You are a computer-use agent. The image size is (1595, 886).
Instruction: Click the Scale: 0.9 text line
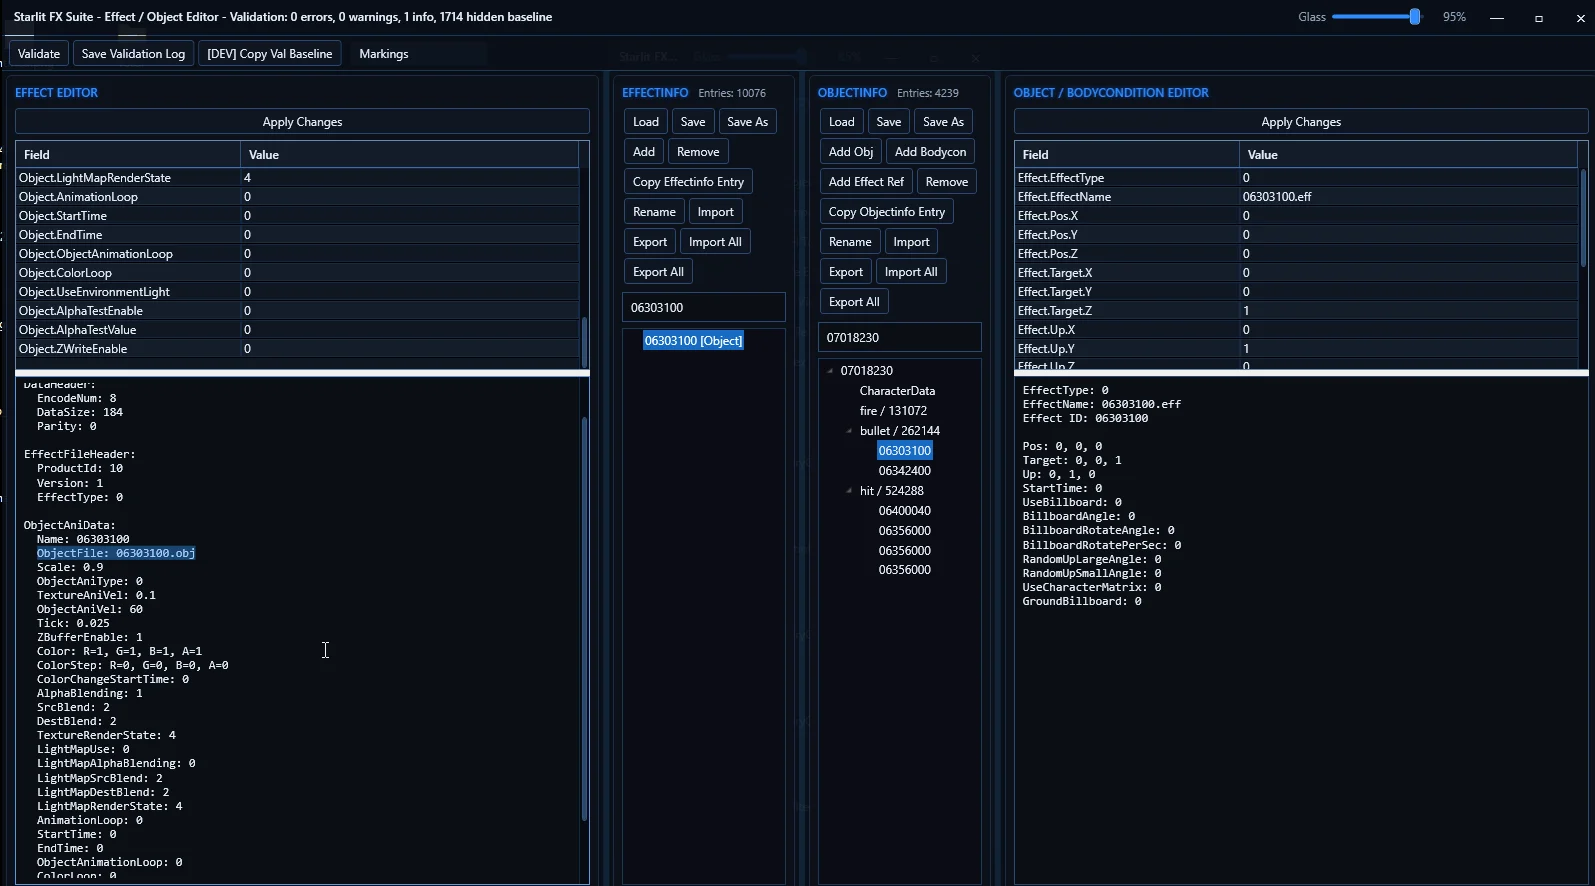point(70,567)
